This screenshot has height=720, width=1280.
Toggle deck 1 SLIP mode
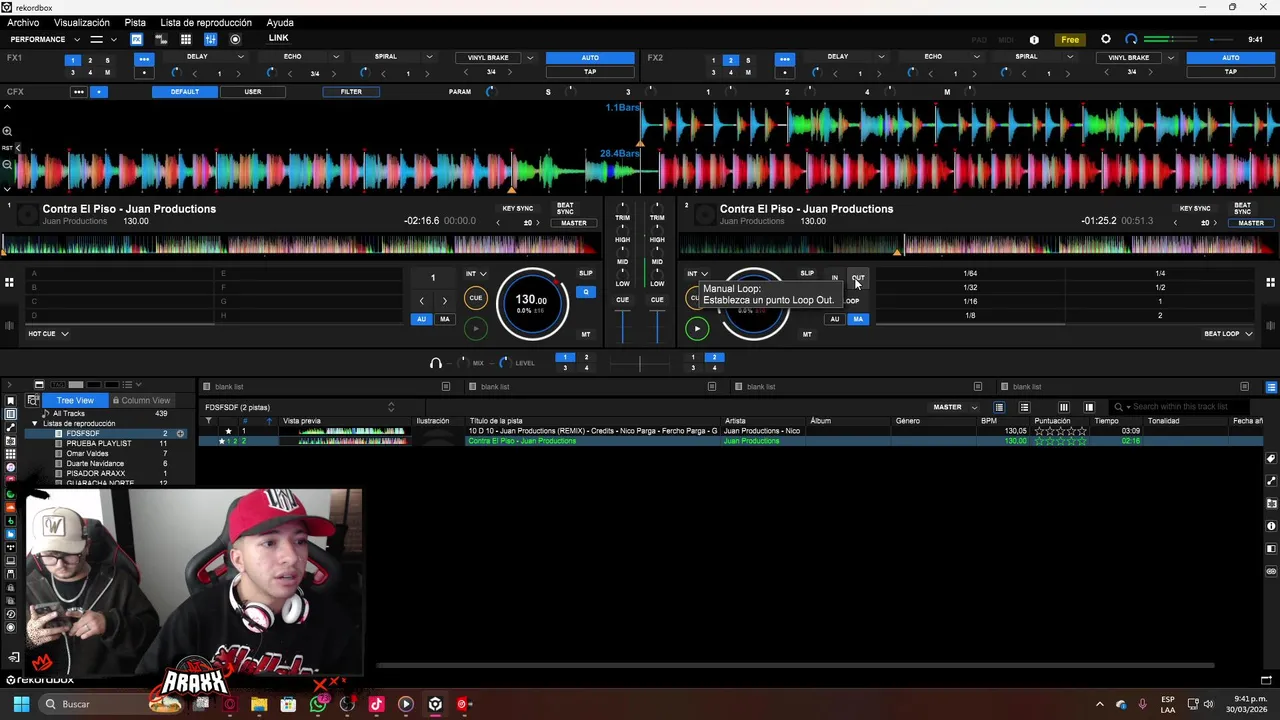pos(586,273)
